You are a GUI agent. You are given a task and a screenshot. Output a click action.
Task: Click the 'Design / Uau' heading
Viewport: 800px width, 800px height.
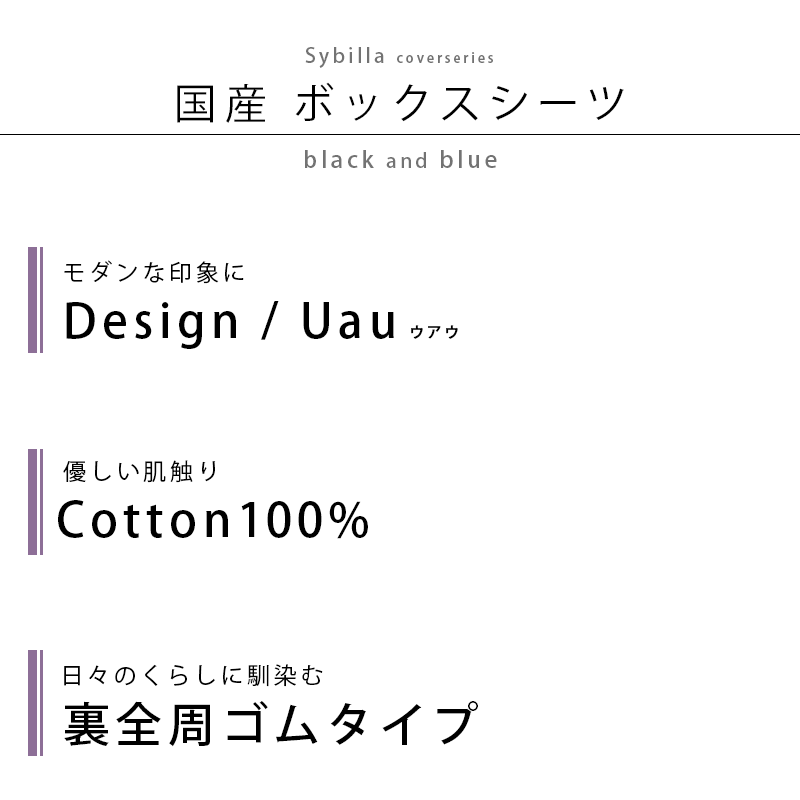230,321
